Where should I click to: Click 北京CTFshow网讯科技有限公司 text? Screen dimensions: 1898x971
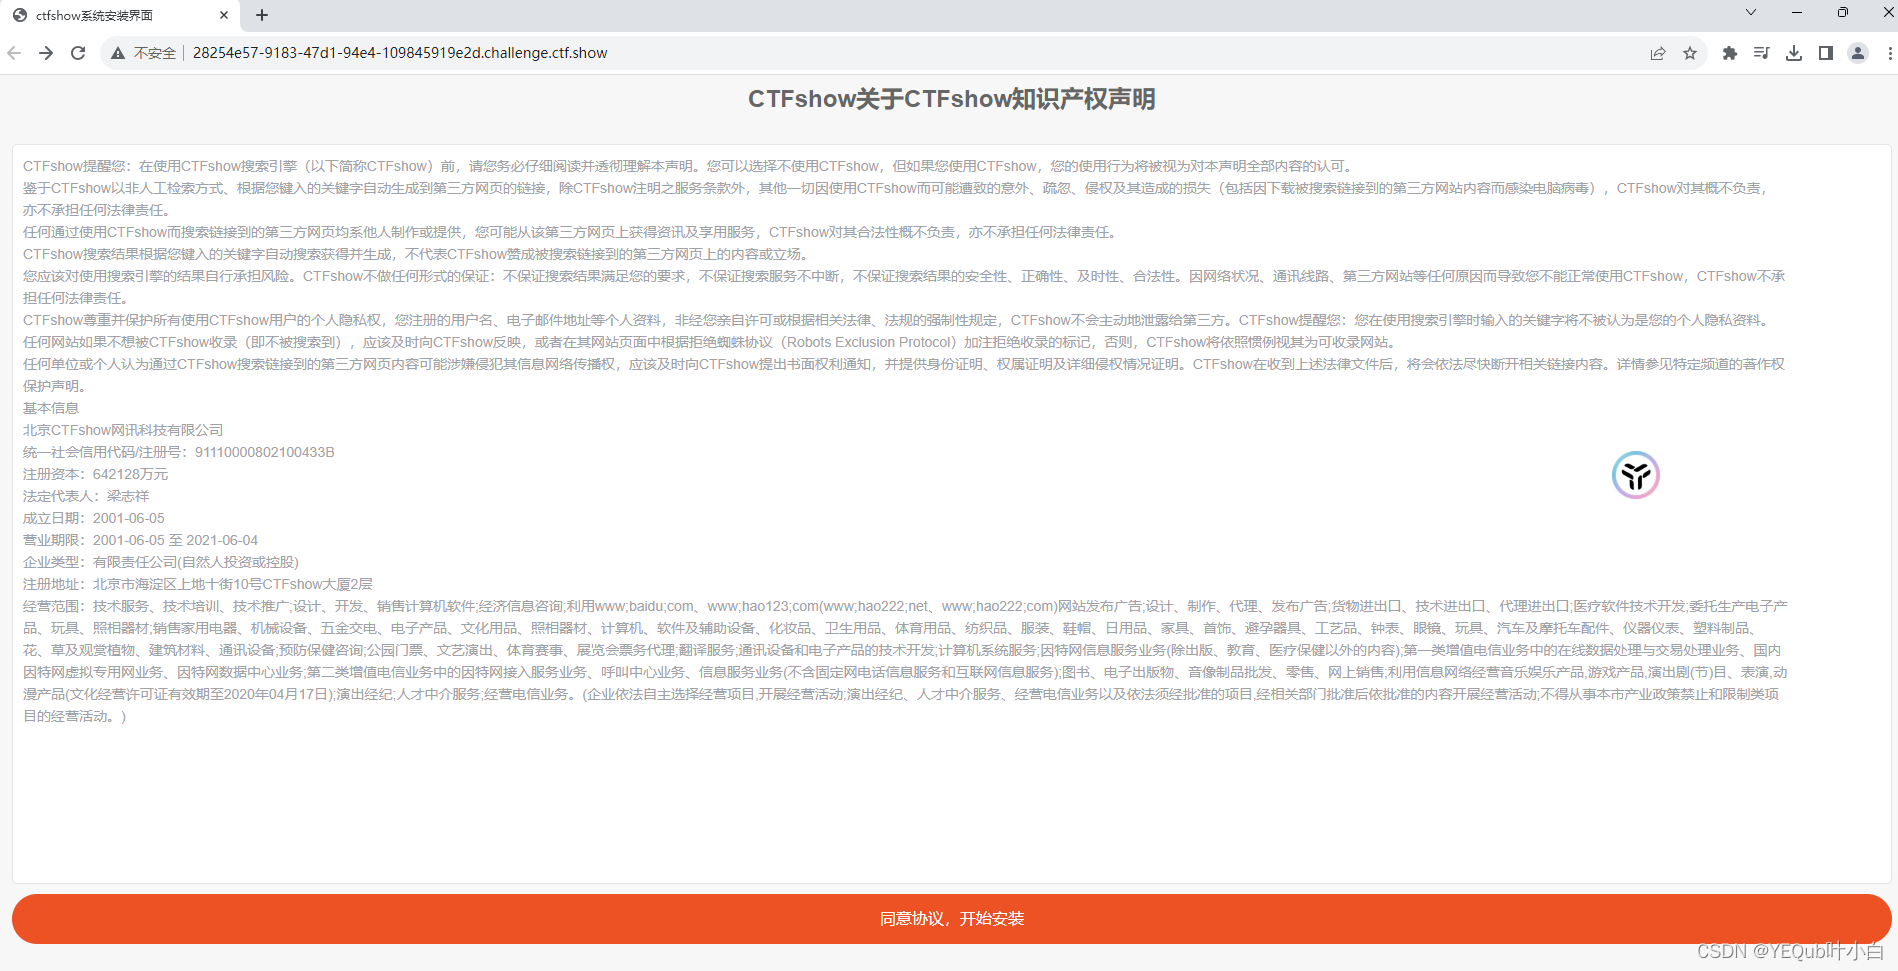coord(123,430)
